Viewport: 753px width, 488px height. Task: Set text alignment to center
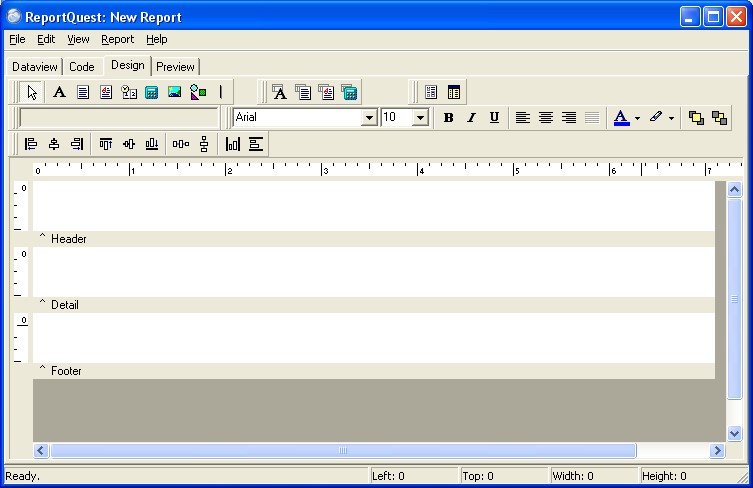(x=546, y=118)
